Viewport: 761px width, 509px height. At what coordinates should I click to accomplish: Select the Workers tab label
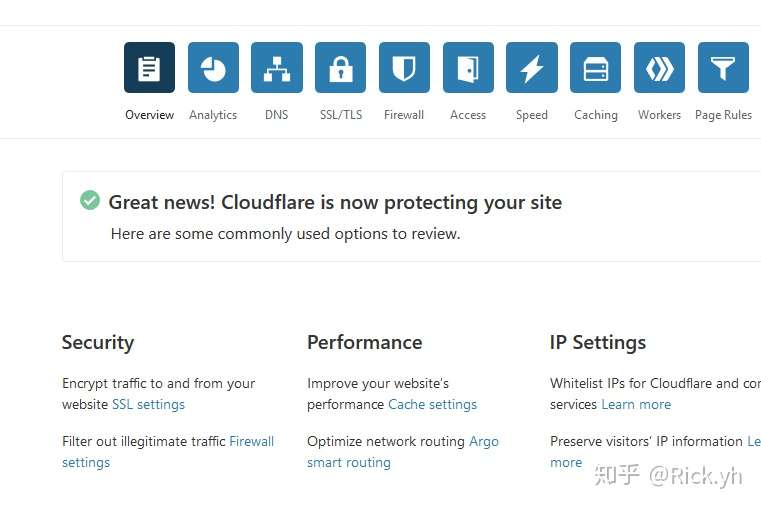click(660, 115)
